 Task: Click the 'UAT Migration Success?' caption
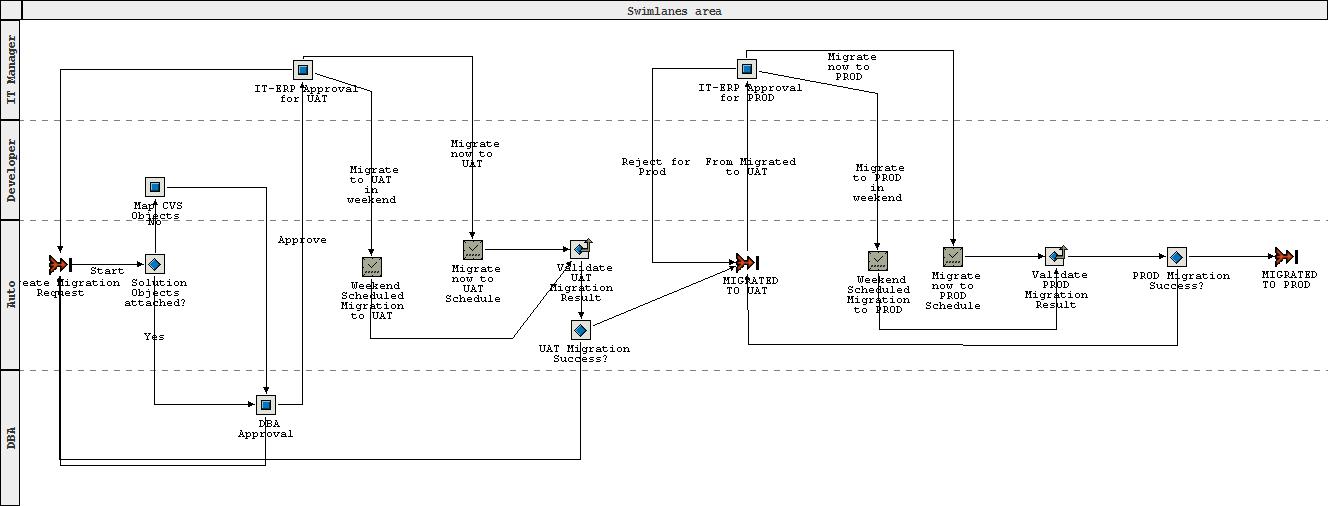pos(585,354)
